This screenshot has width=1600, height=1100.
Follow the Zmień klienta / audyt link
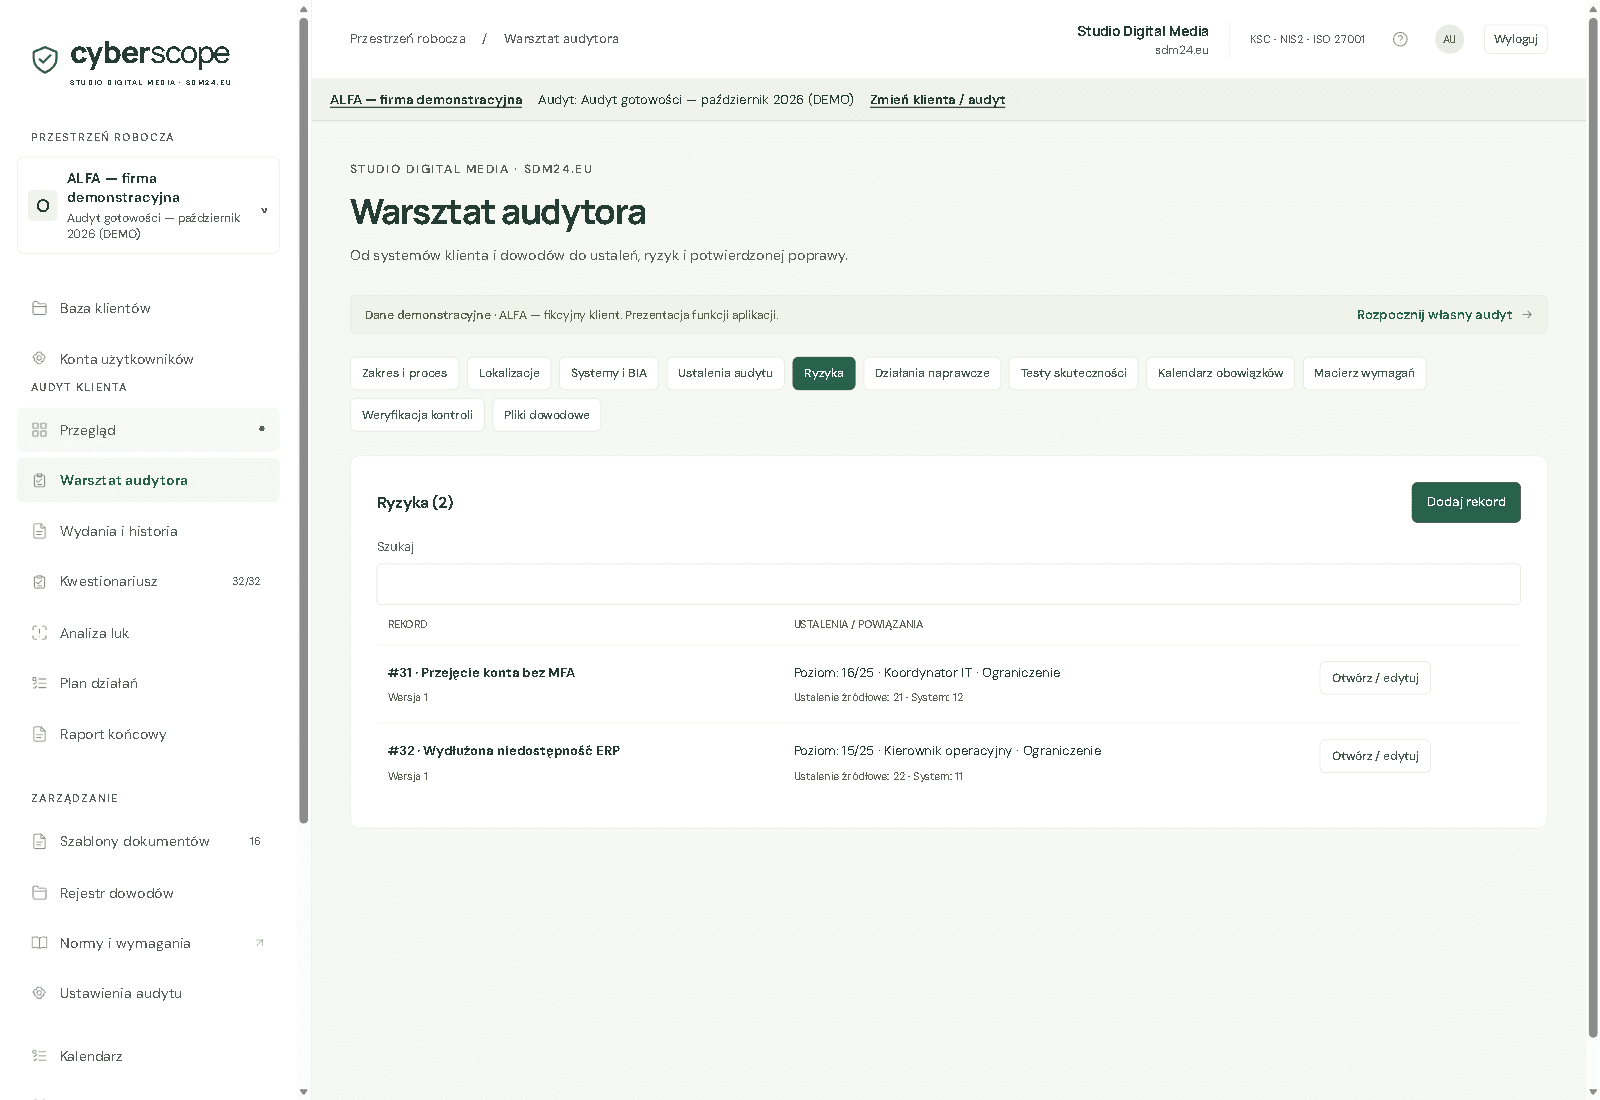pos(937,100)
